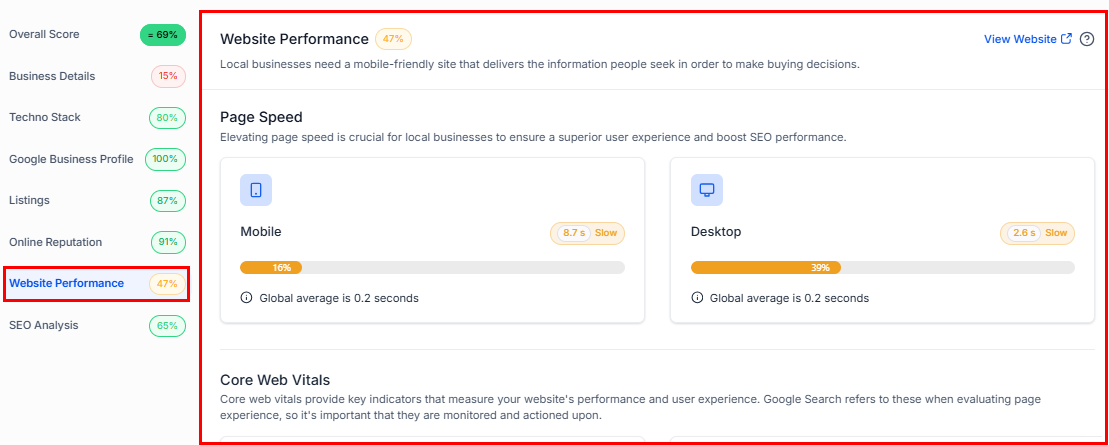Viewport: 1109px width, 445px height.
Task: Click the Mobile card title
Action: point(261,231)
